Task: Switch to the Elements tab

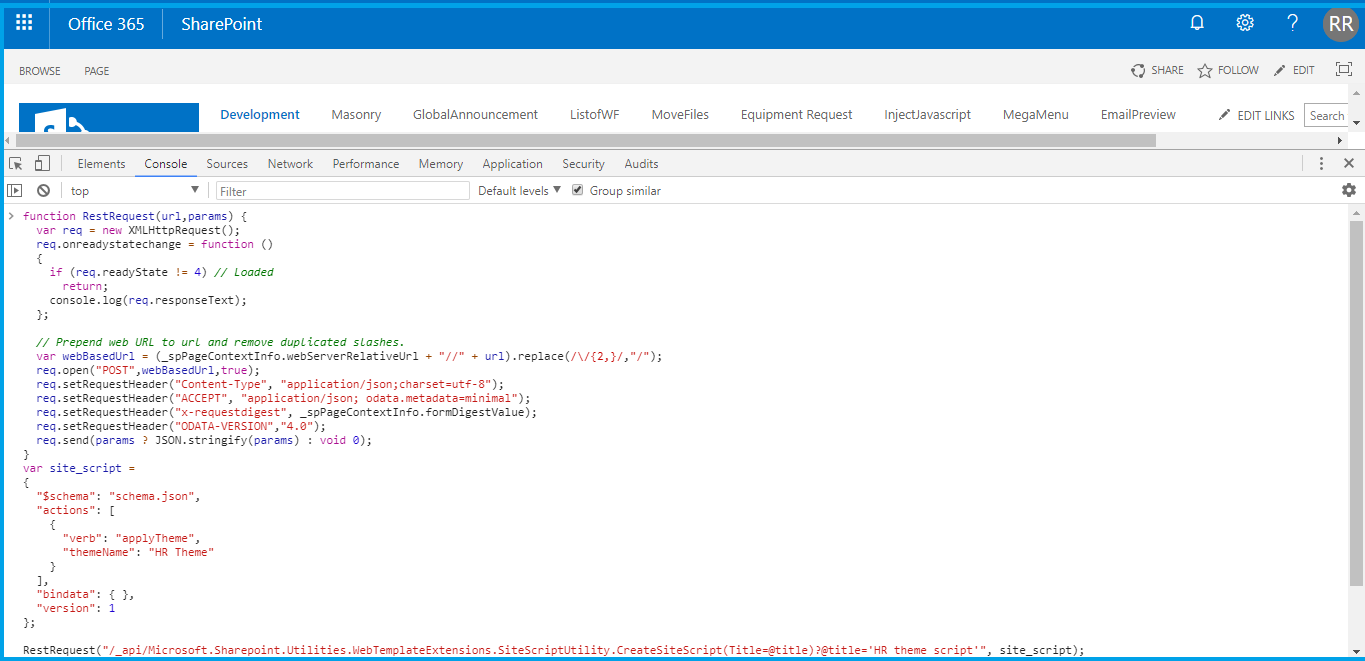Action: pyautogui.click(x=101, y=164)
